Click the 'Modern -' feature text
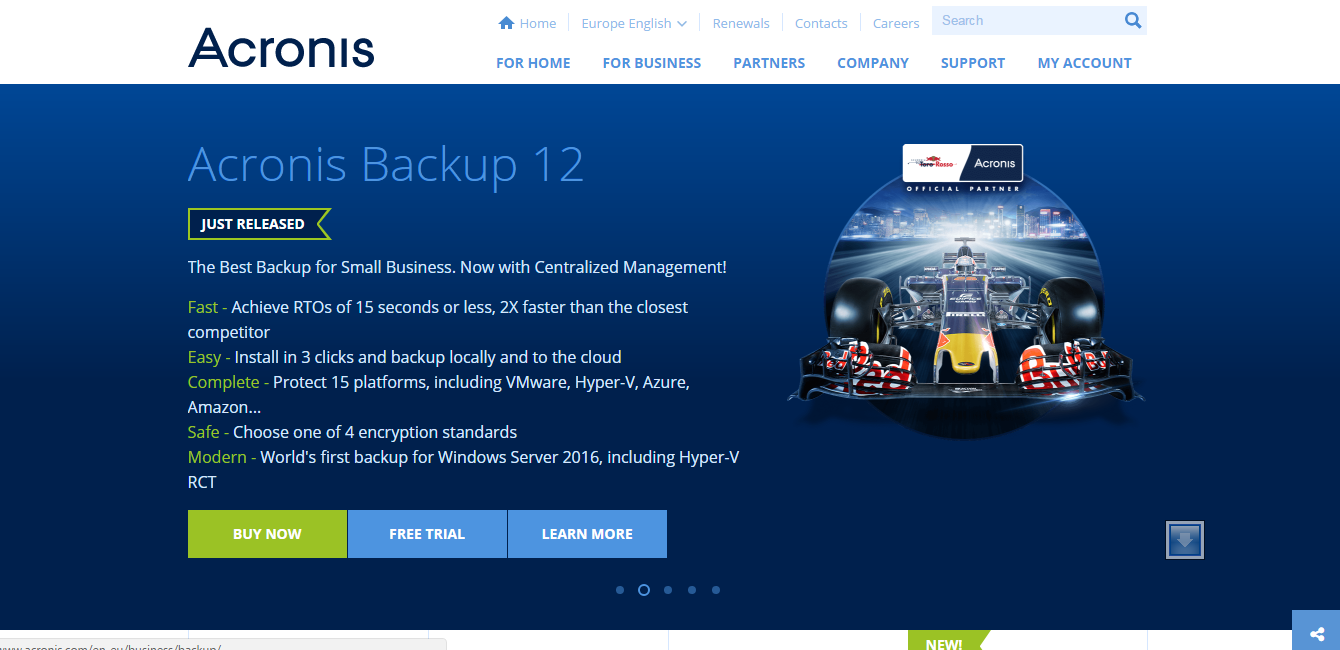The image size is (1340, 650). (222, 457)
